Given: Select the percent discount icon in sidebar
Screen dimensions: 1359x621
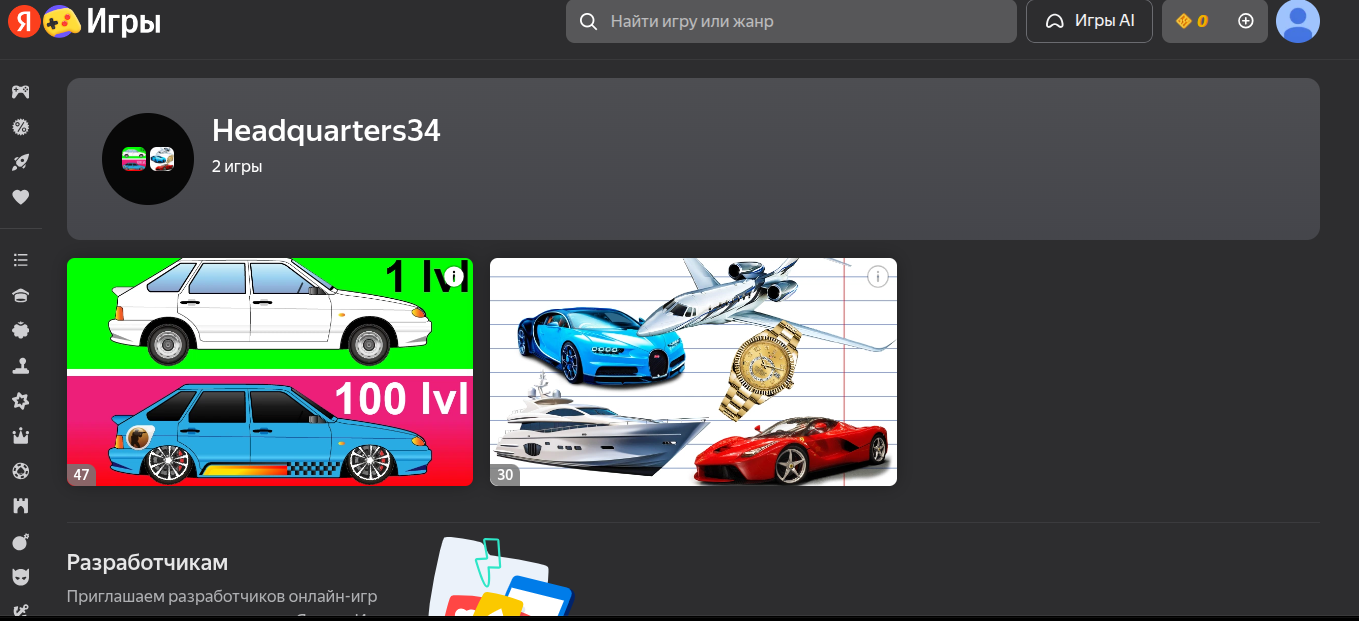Looking at the screenshot, I should (20, 127).
